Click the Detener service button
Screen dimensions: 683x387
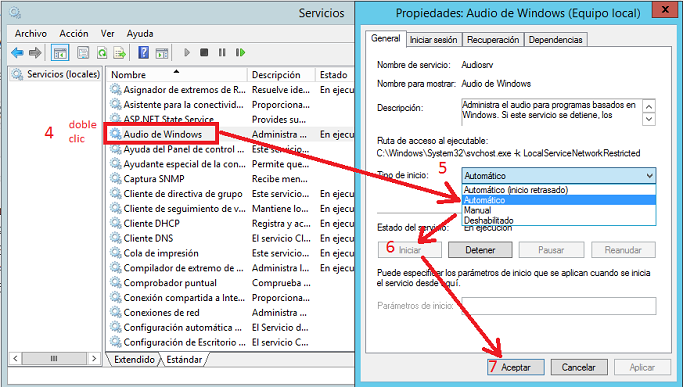pos(480,250)
